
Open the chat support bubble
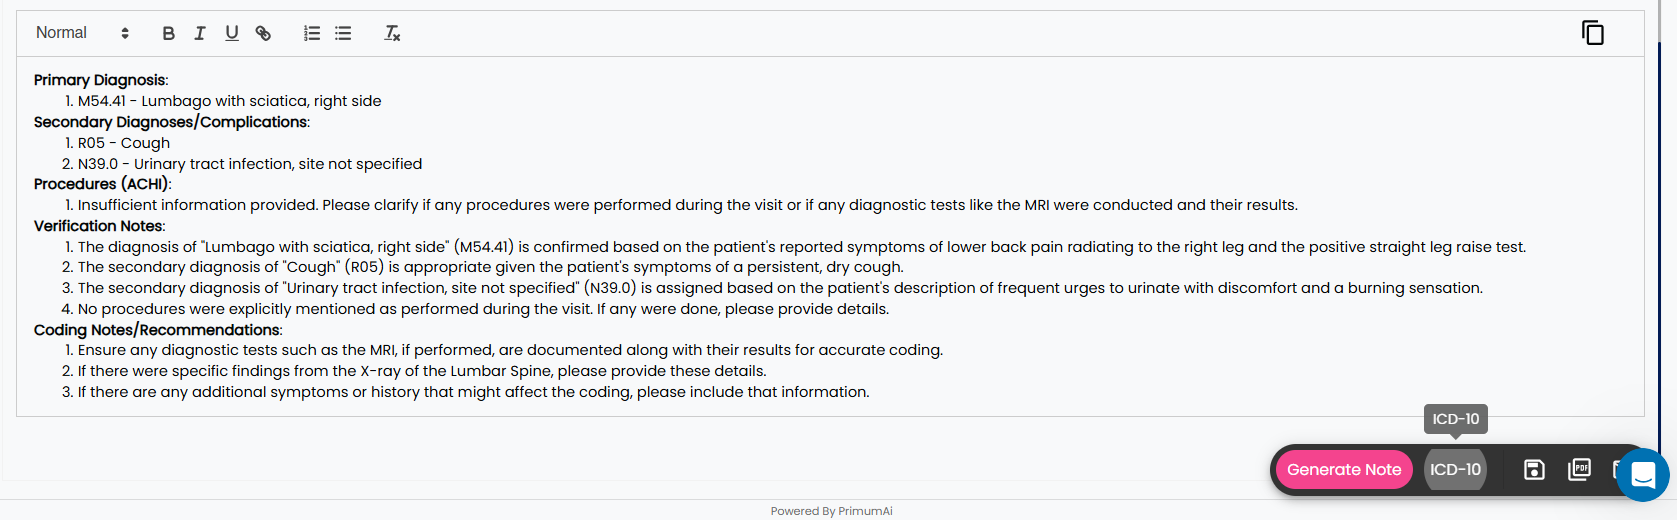click(1643, 475)
